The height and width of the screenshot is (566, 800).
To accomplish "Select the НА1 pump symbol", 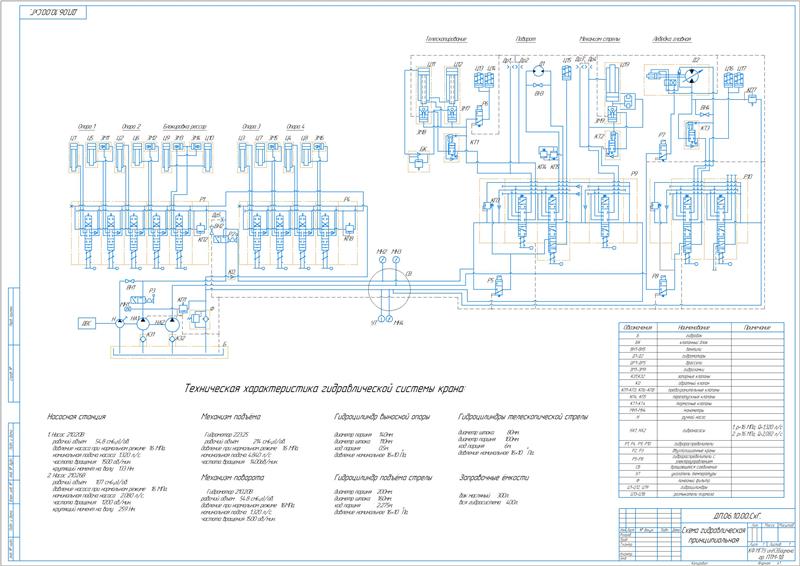I will pos(143,324).
